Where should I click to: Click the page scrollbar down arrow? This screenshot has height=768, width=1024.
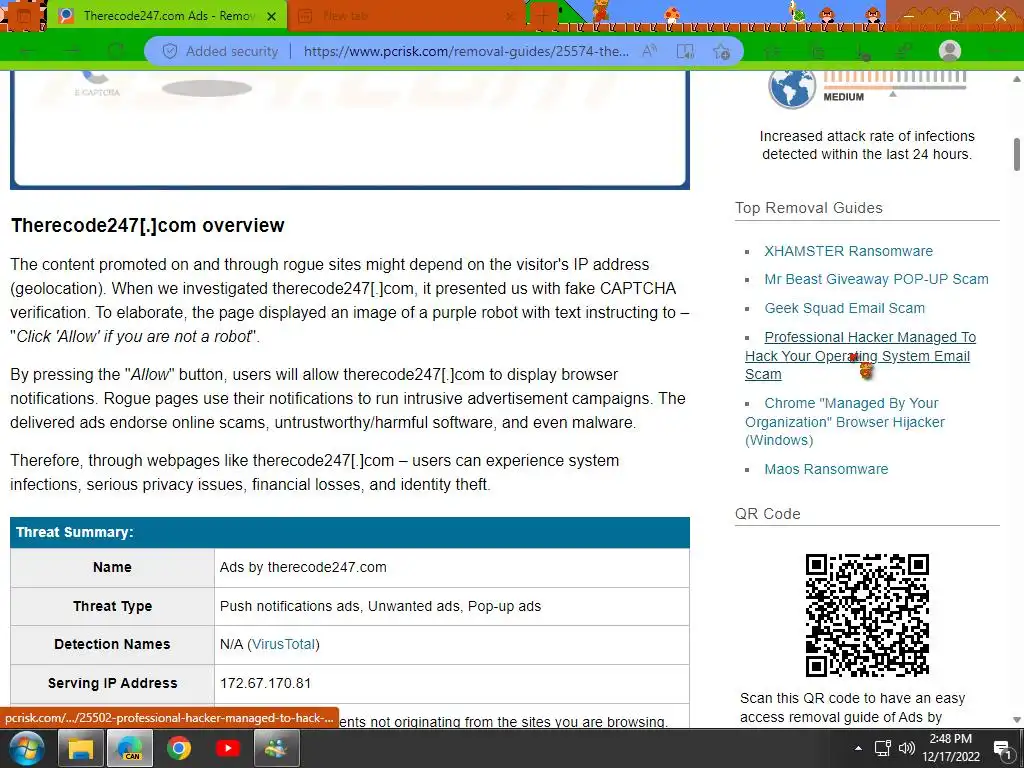pyautogui.click(x=1016, y=720)
